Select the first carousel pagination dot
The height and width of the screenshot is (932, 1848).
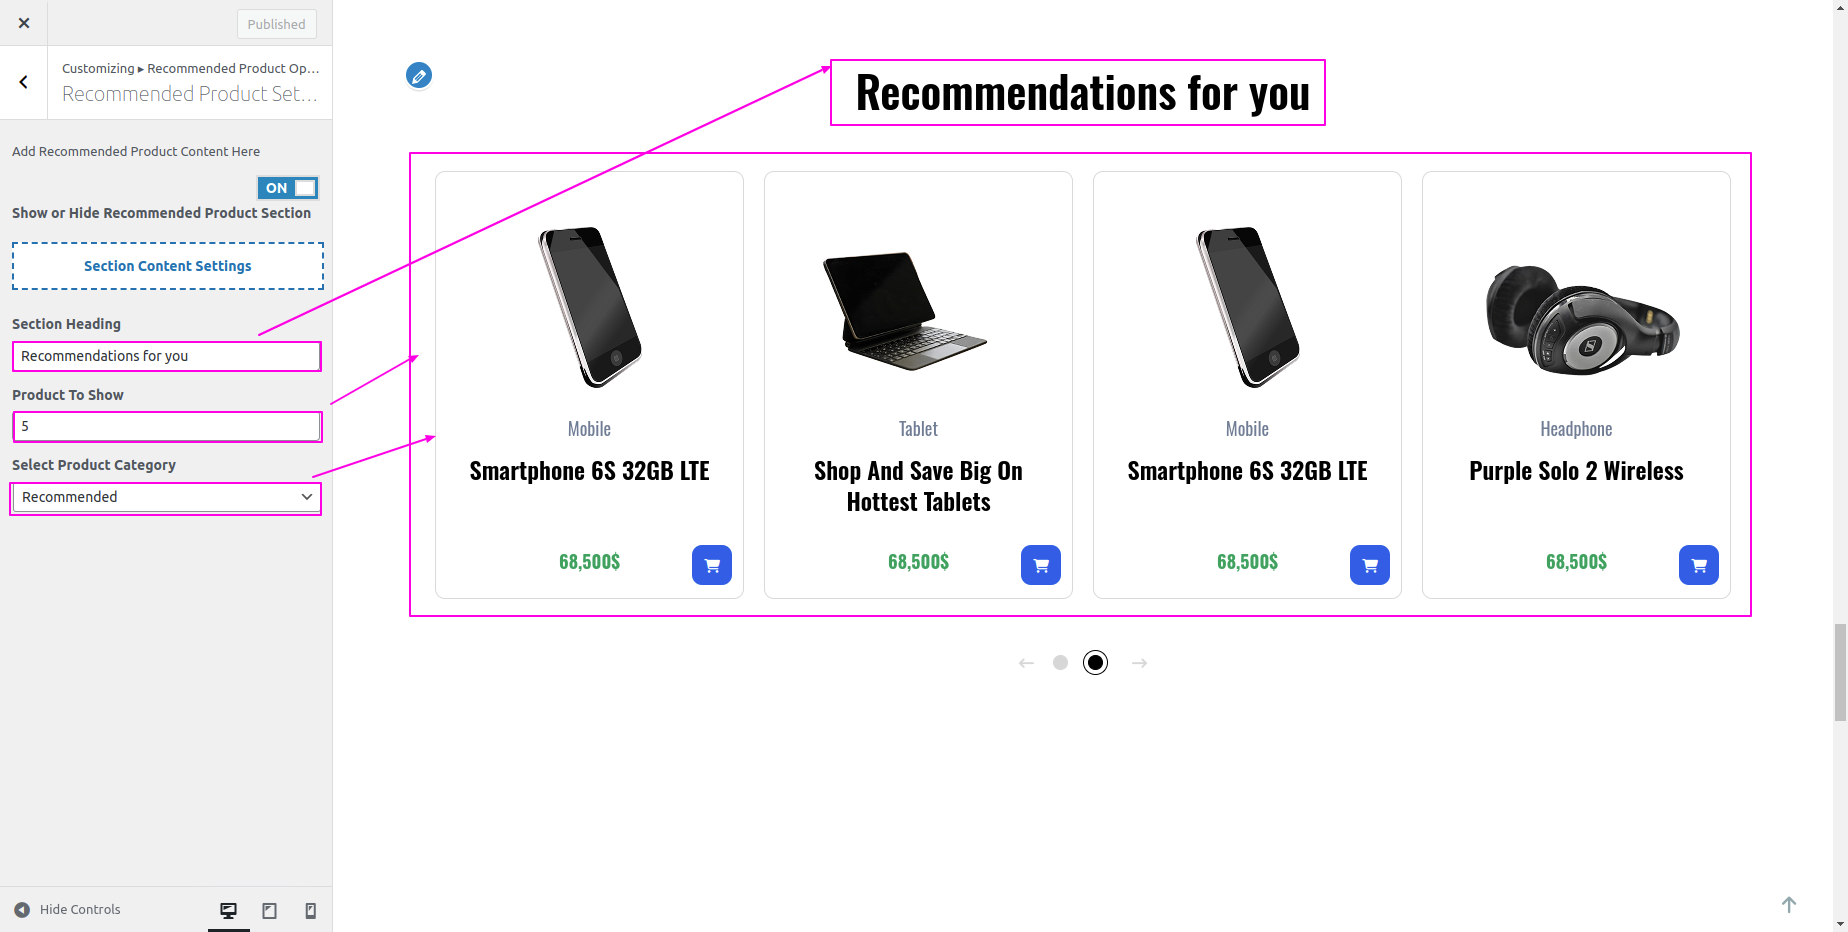(x=1060, y=662)
